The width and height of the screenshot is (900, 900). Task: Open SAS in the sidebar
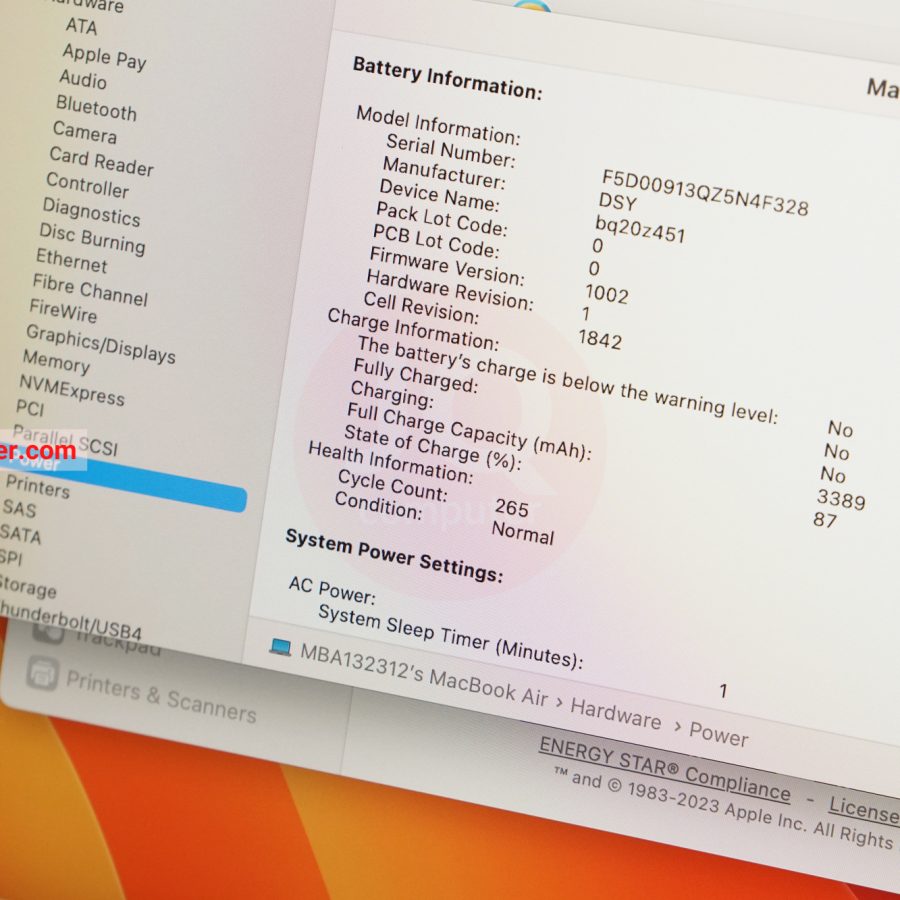[20, 509]
